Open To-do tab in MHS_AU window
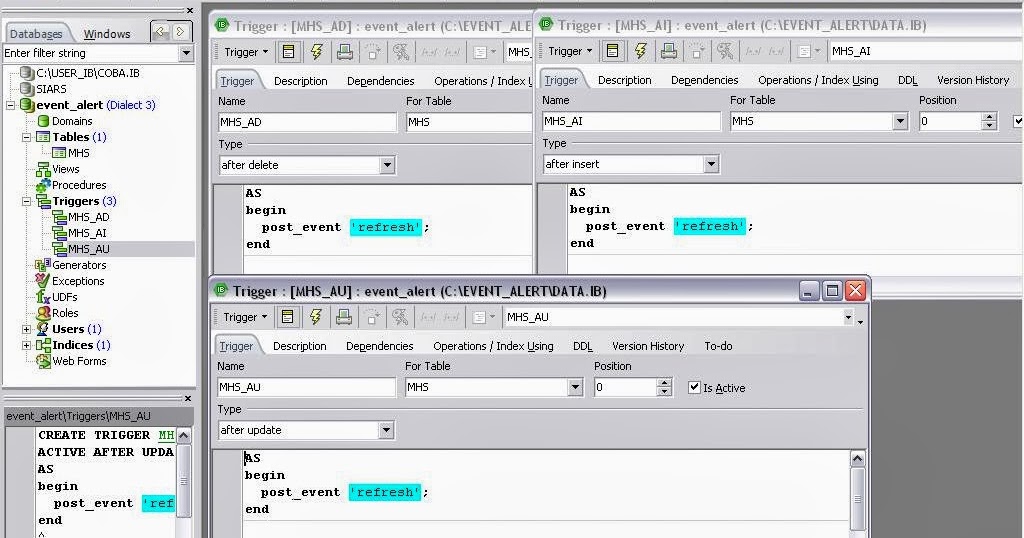The image size is (1024, 538). (x=718, y=346)
